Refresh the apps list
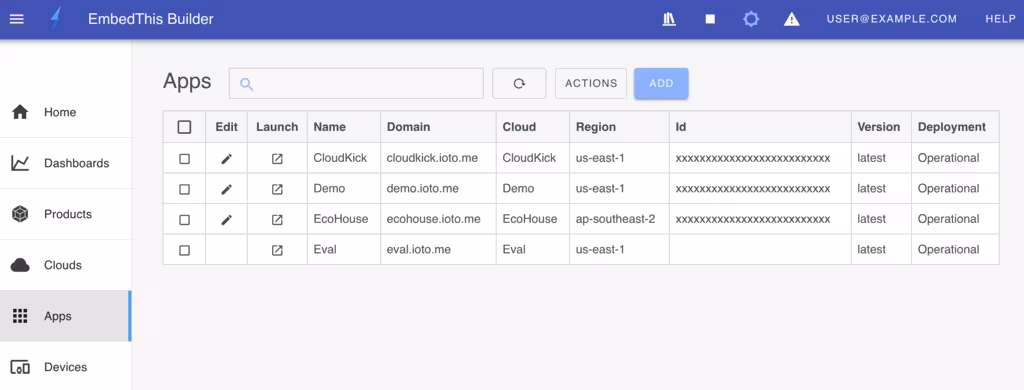 519,84
